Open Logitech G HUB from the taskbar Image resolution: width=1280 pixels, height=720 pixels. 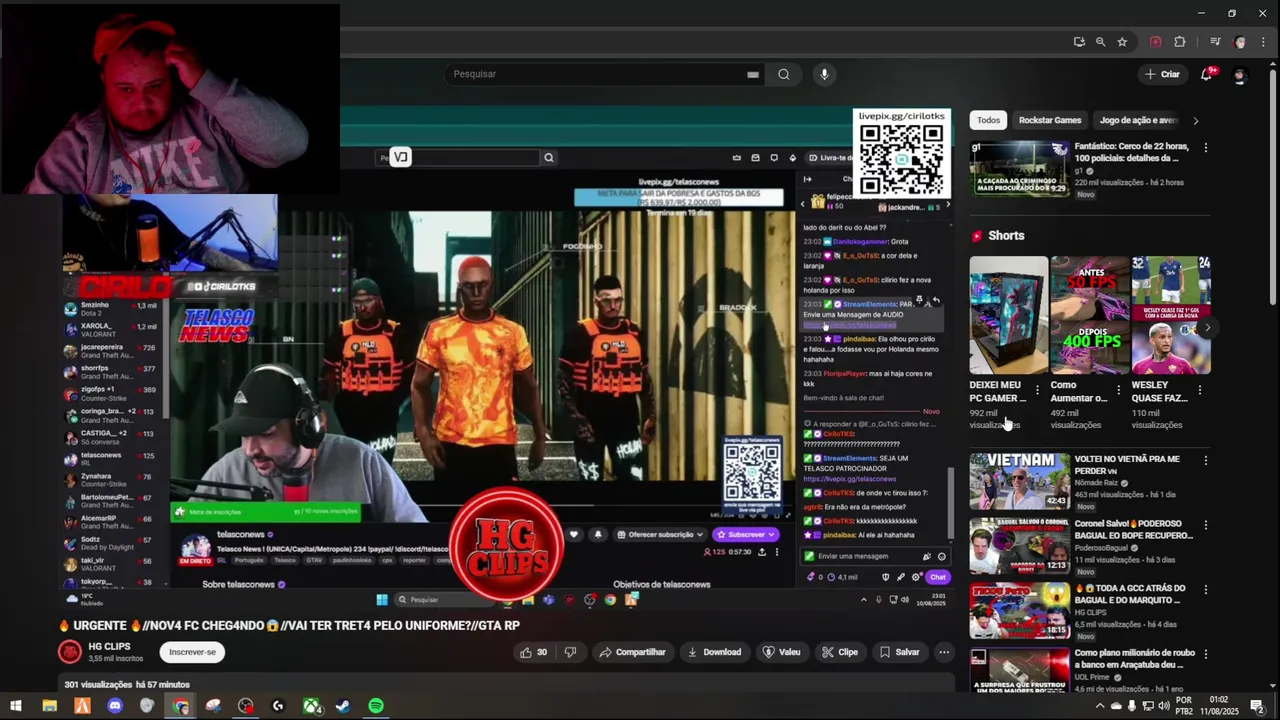click(278, 706)
